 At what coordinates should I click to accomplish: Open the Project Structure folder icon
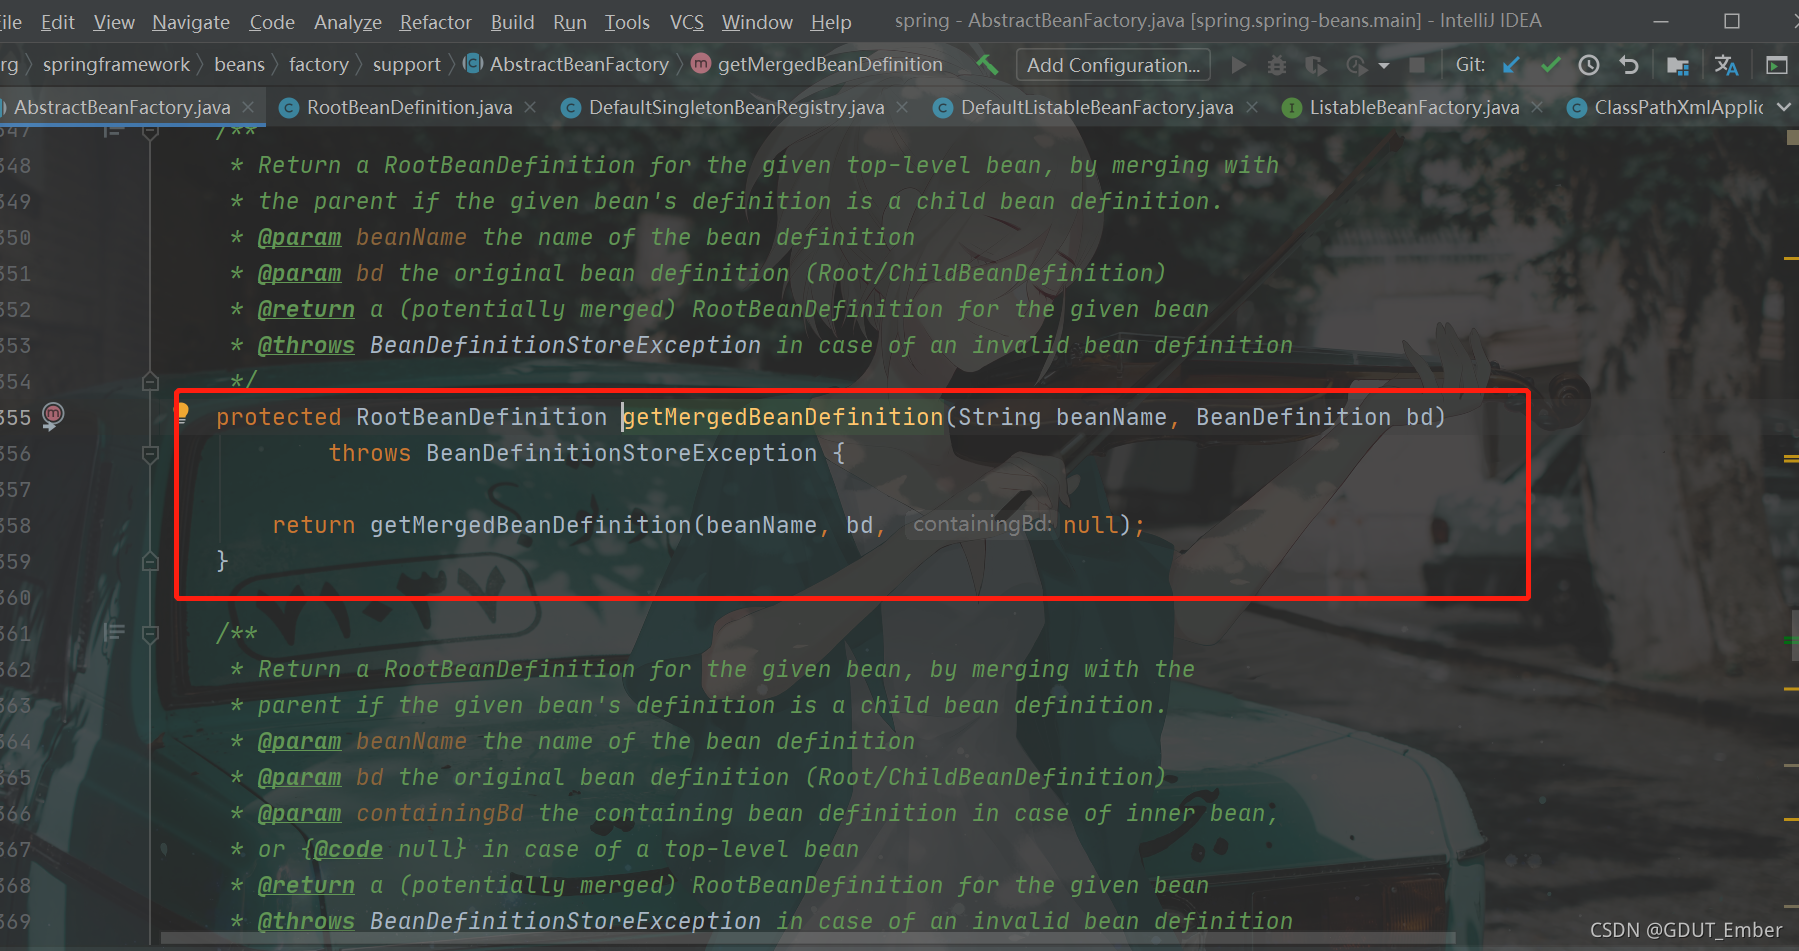coord(1678,66)
